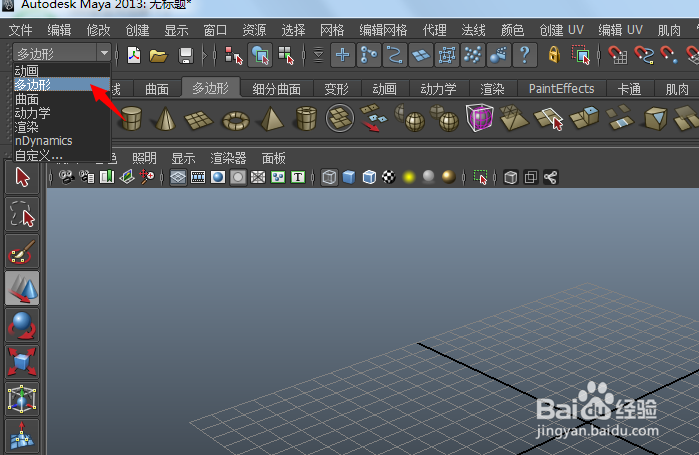Select by object type mode icon
699x455 pixels.
tap(260, 55)
